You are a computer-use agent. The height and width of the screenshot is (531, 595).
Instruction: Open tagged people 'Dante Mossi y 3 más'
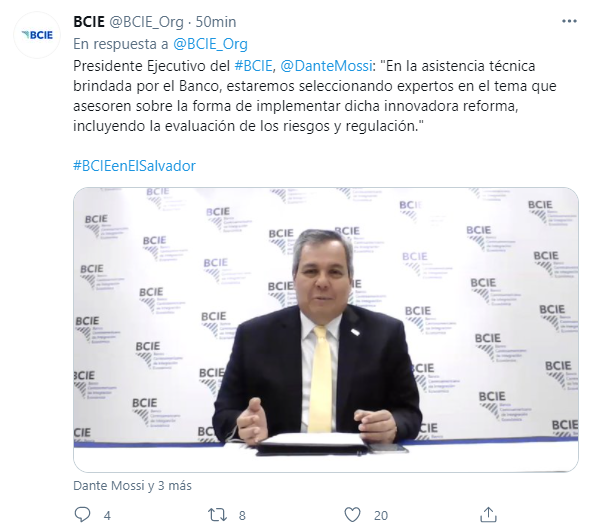[x=132, y=485]
